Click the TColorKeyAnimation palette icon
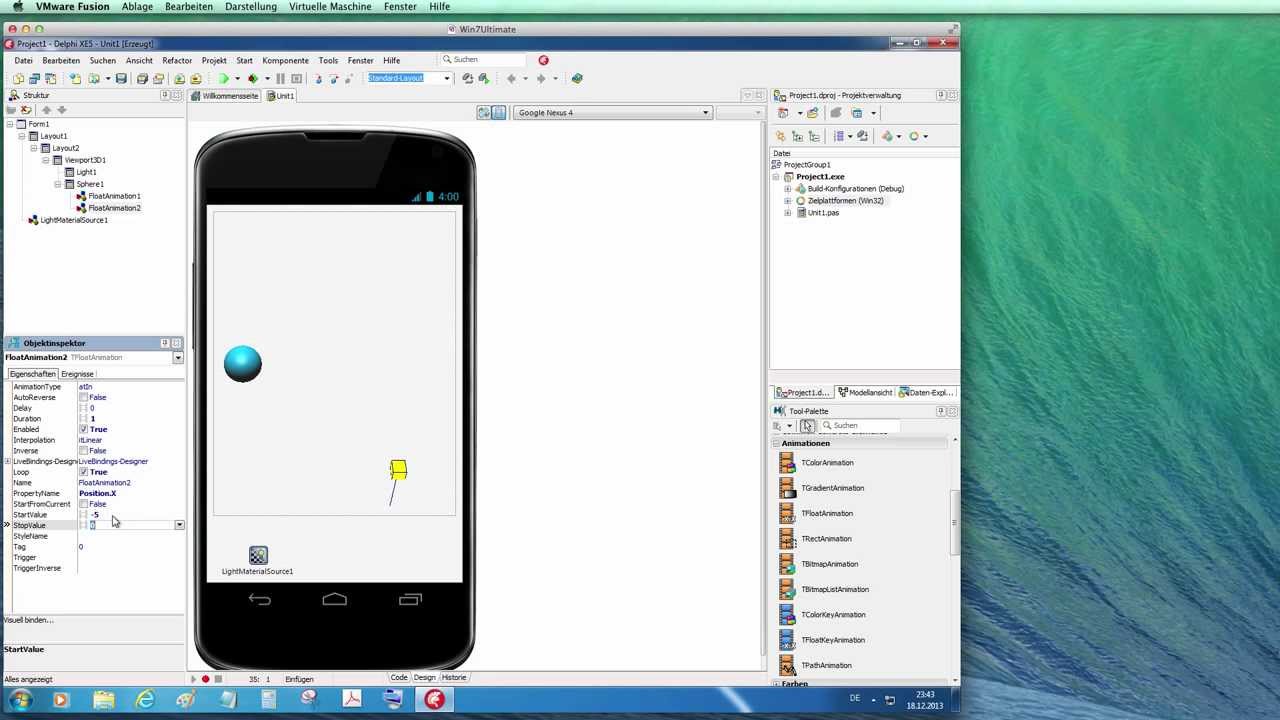Viewport: 1280px width, 720px height. [787, 615]
